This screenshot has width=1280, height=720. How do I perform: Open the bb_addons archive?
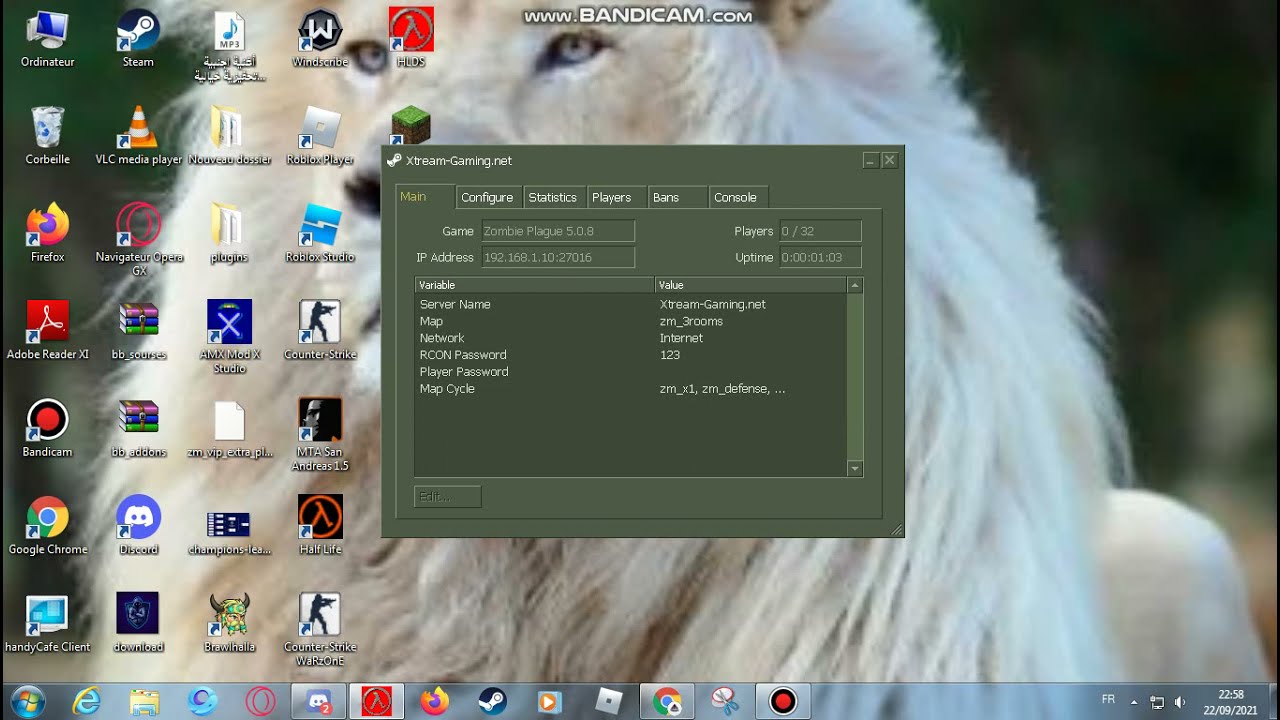pos(138,428)
